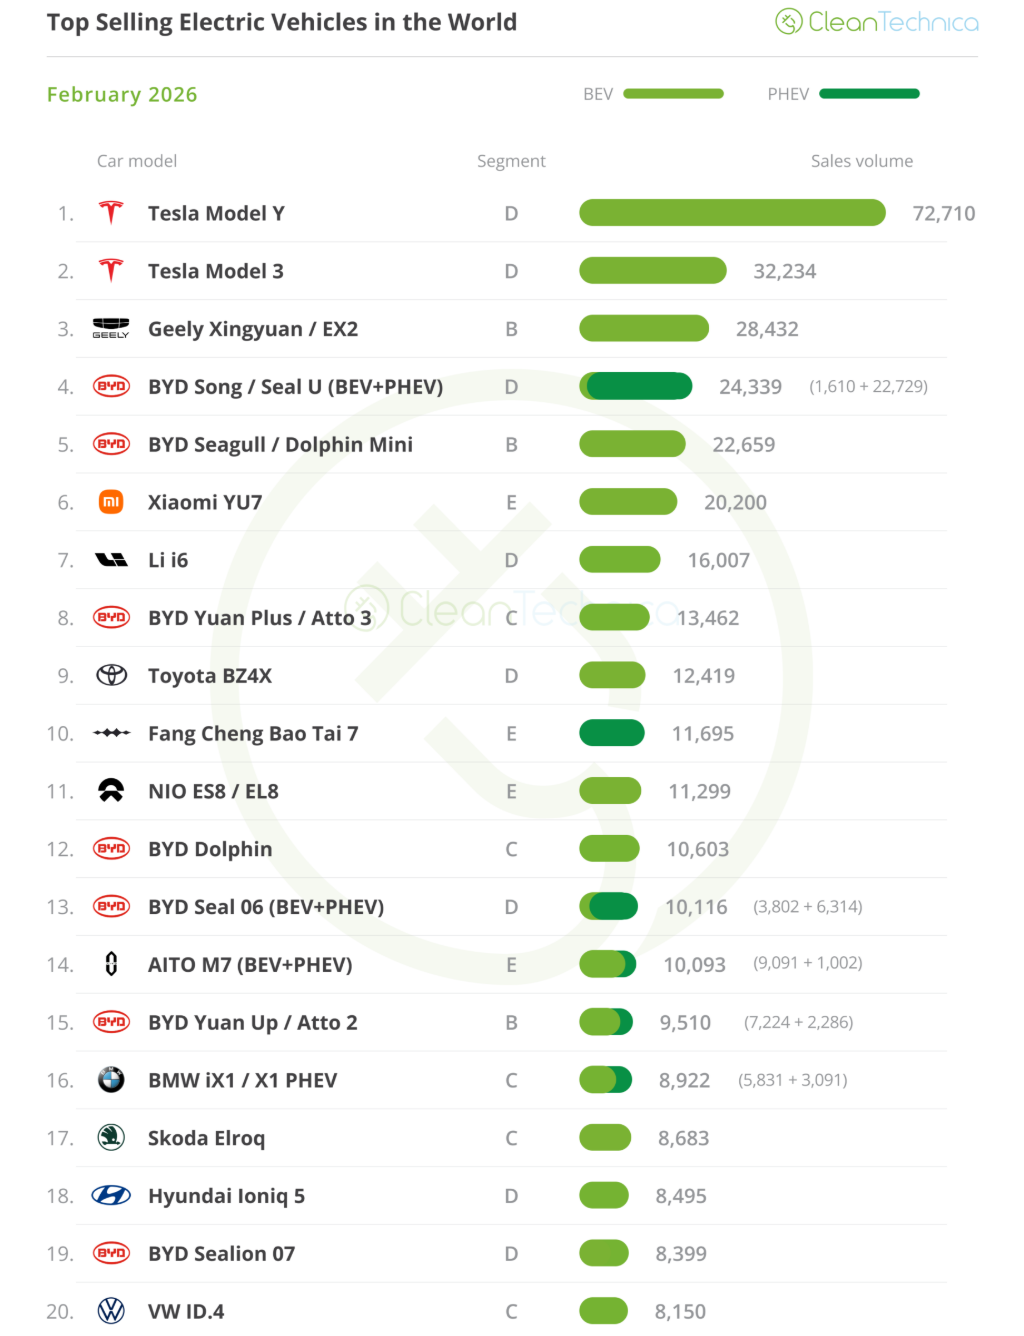The image size is (1024, 1336).
Task: Click the CleanTechnica logo in header
Action: (877, 22)
